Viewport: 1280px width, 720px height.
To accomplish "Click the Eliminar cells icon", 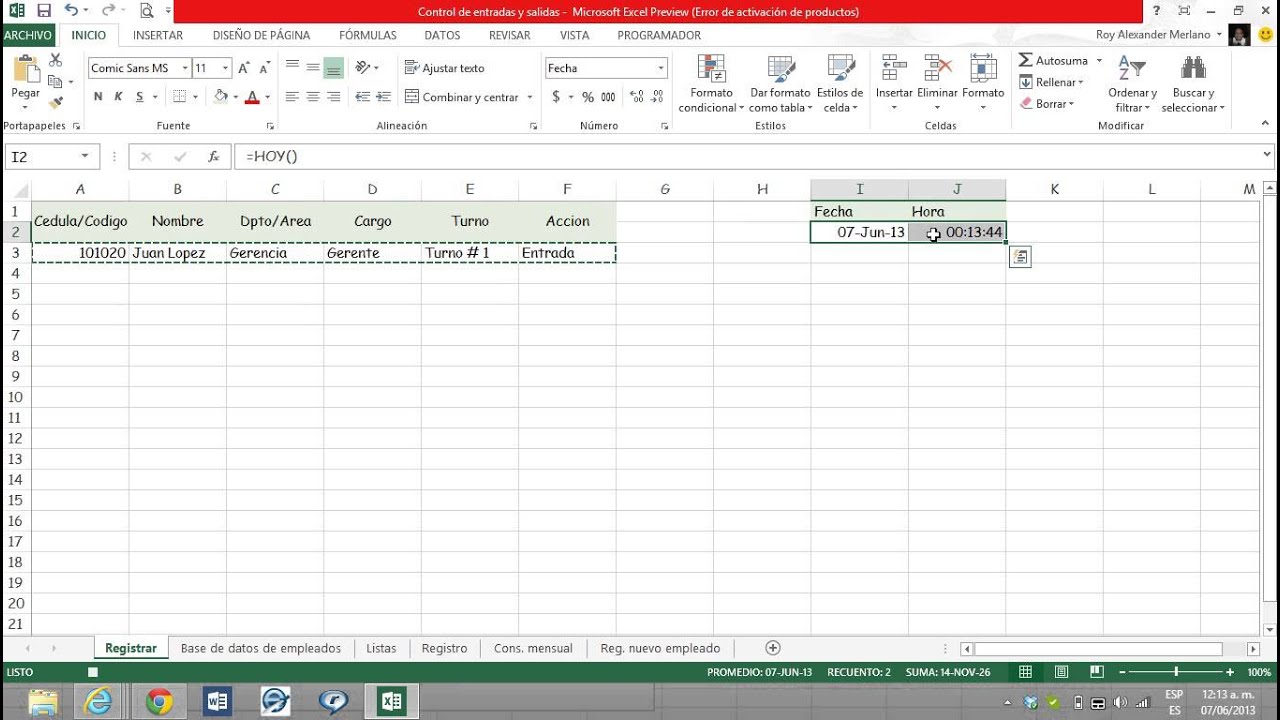I will coord(937,69).
